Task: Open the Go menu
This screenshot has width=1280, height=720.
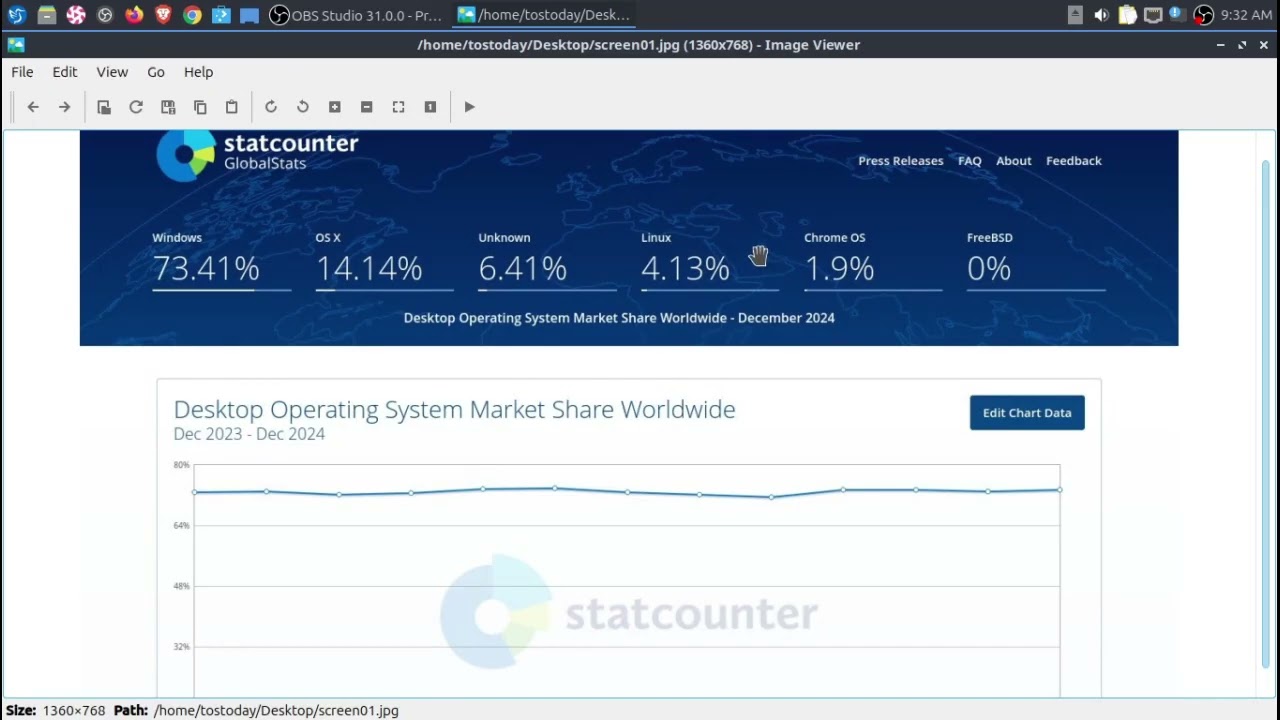Action: point(156,72)
